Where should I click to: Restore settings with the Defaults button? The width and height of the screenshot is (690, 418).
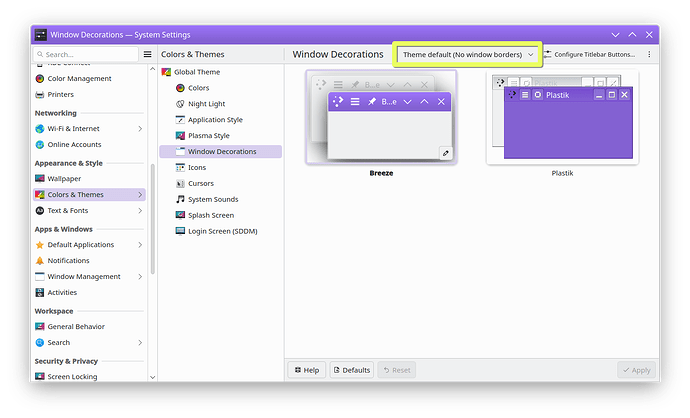point(352,370)
